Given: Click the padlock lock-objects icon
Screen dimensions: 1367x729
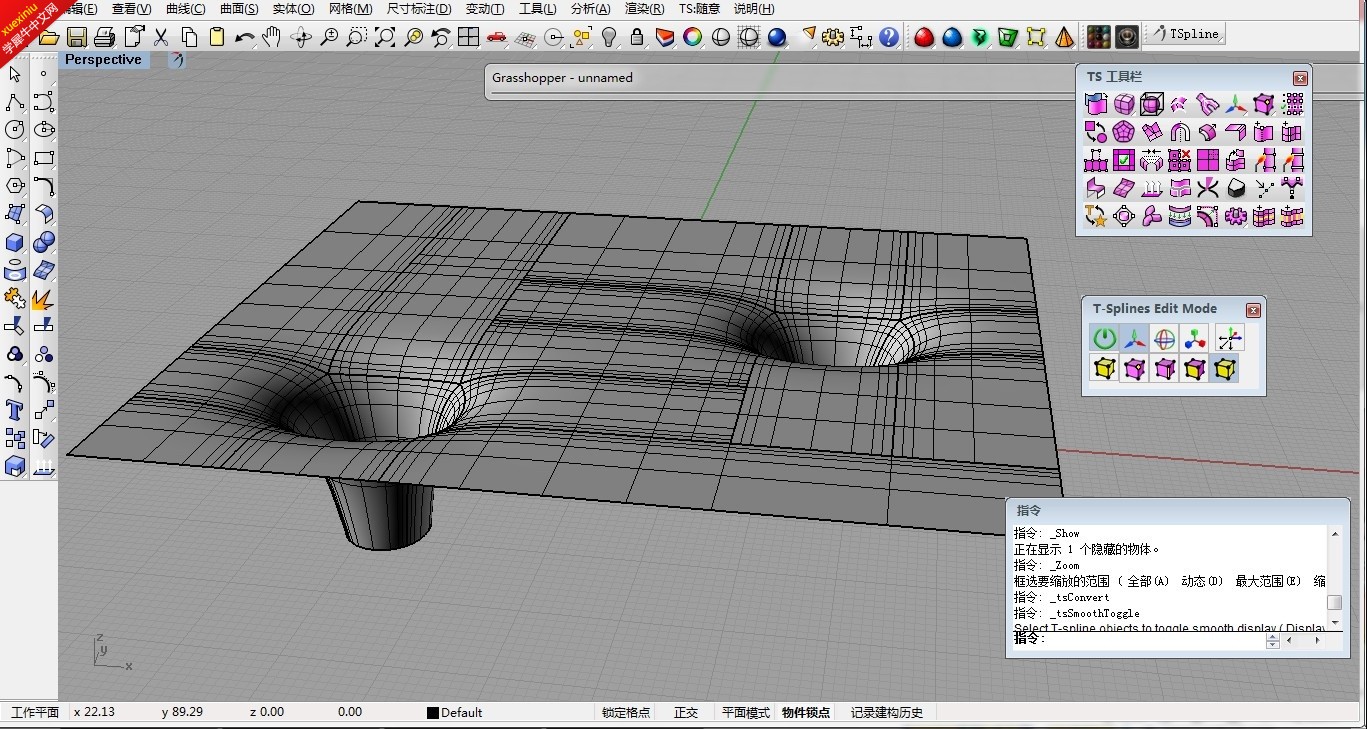Looking at the screenshot, I should (637, 38).
